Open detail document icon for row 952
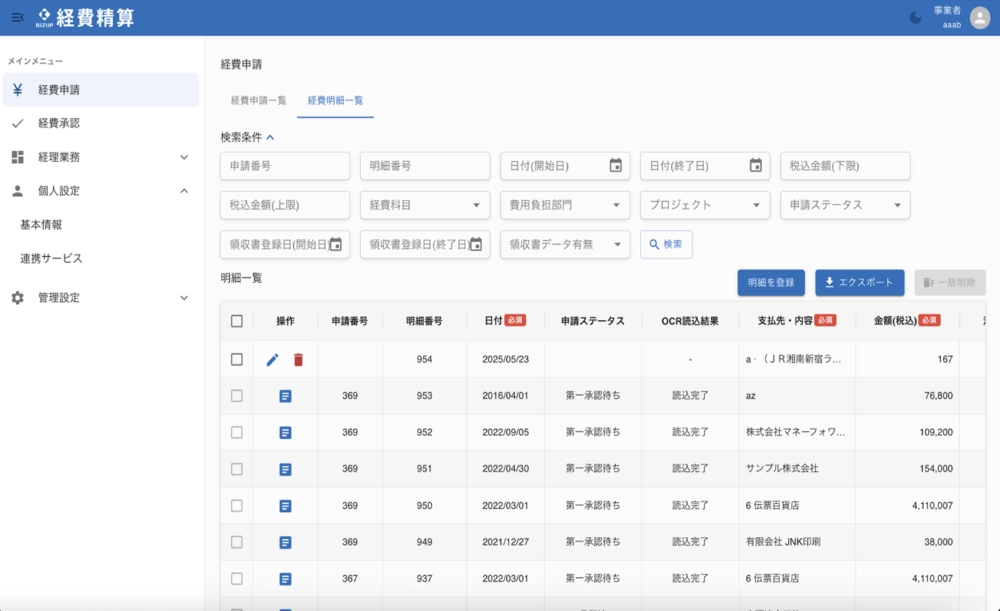 [285, 432]
